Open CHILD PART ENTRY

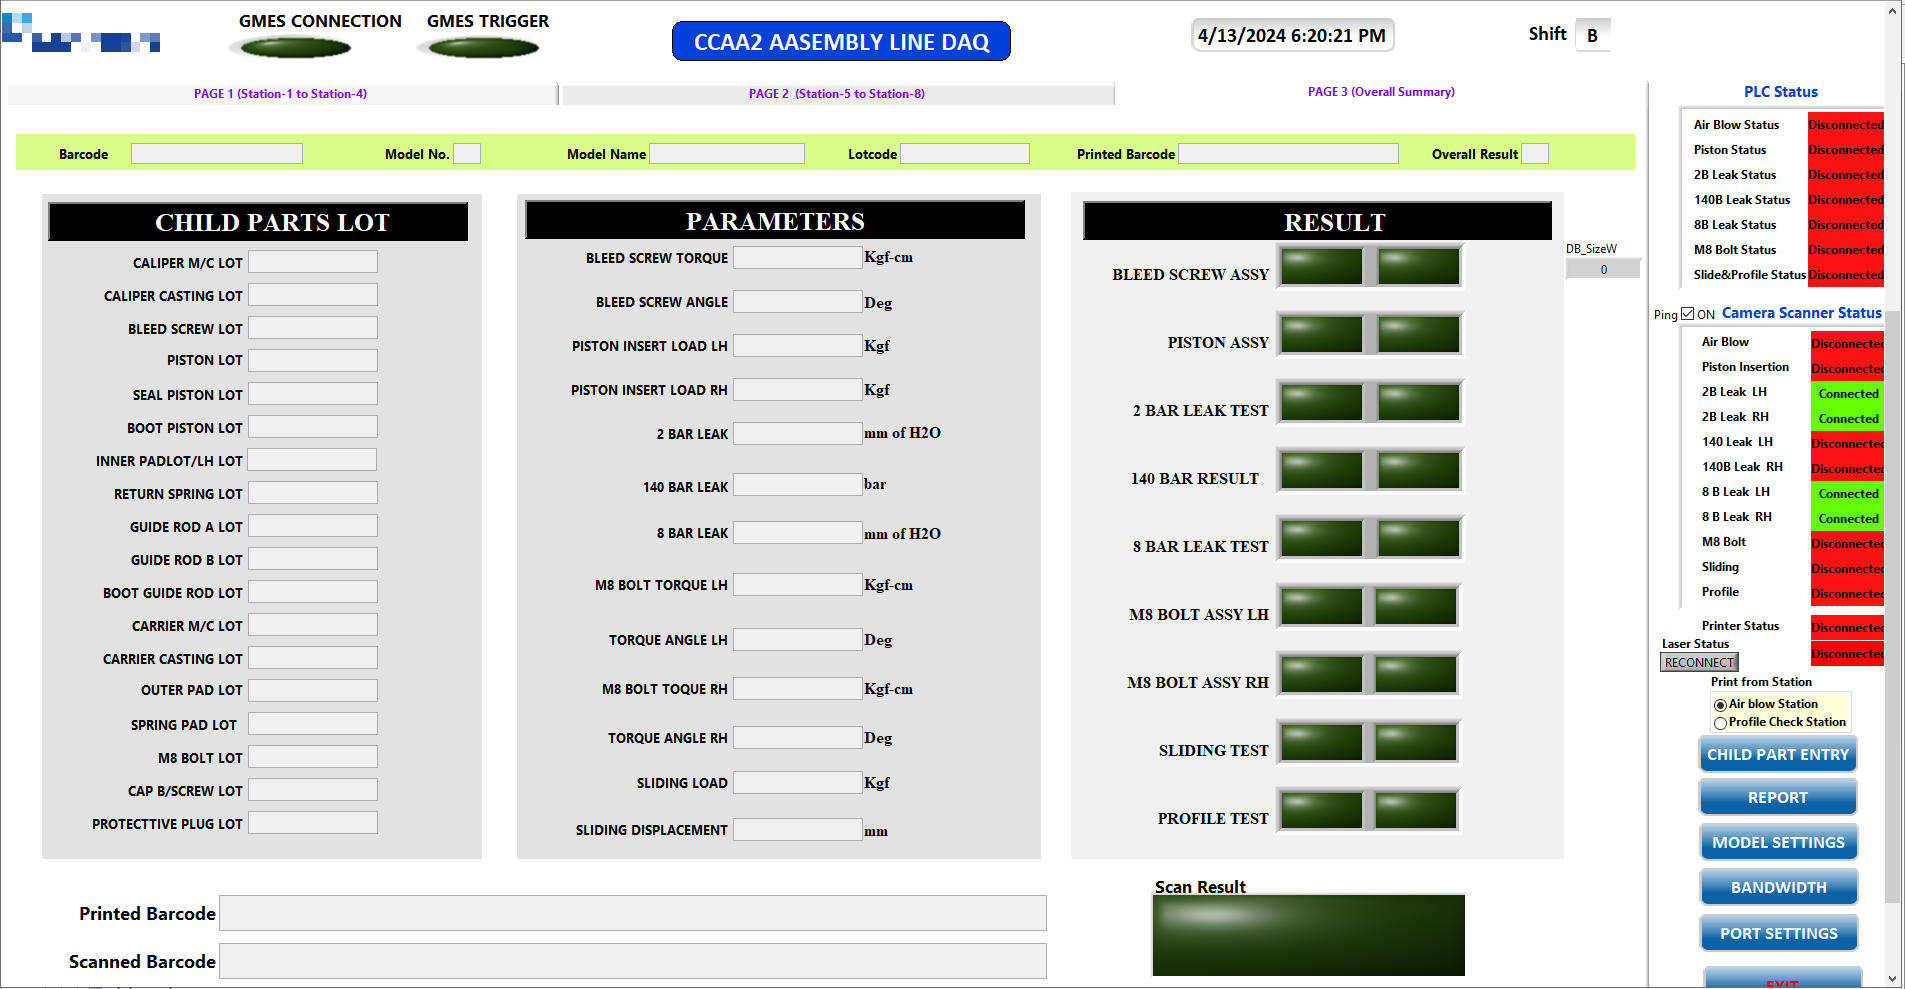click(1777, 755)
